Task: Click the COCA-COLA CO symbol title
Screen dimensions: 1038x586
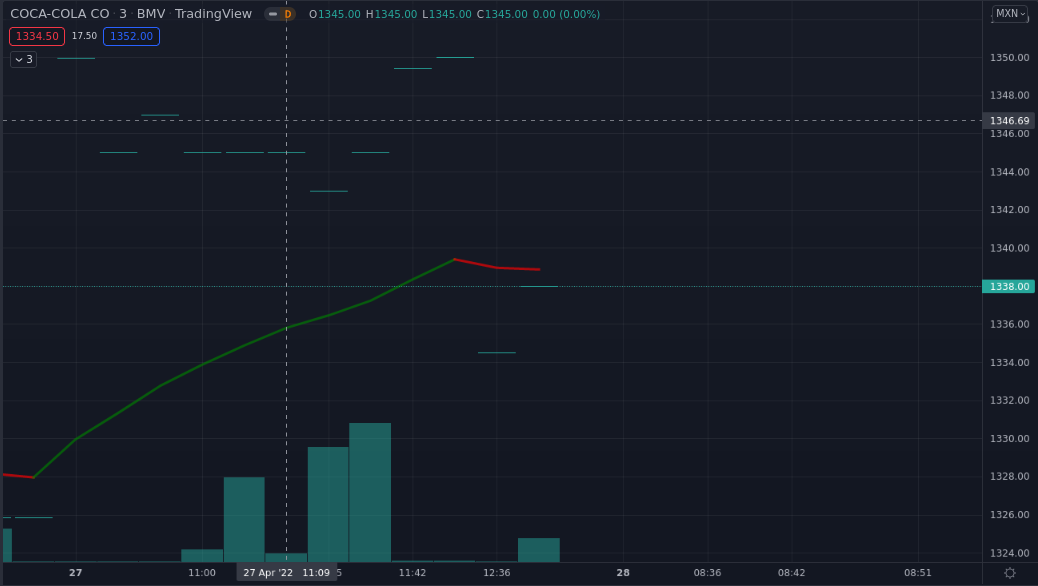Action: pyautogui.click(x=60, y=14)
